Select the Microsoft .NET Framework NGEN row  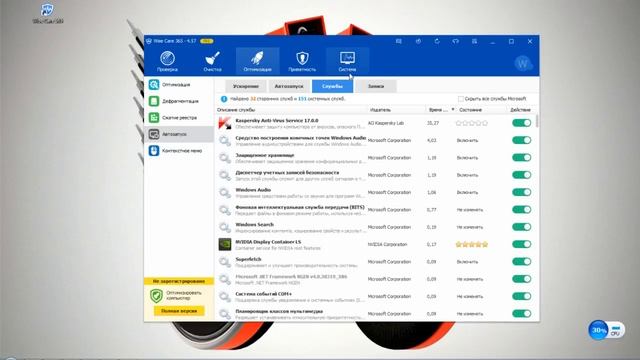click(376, 279)
